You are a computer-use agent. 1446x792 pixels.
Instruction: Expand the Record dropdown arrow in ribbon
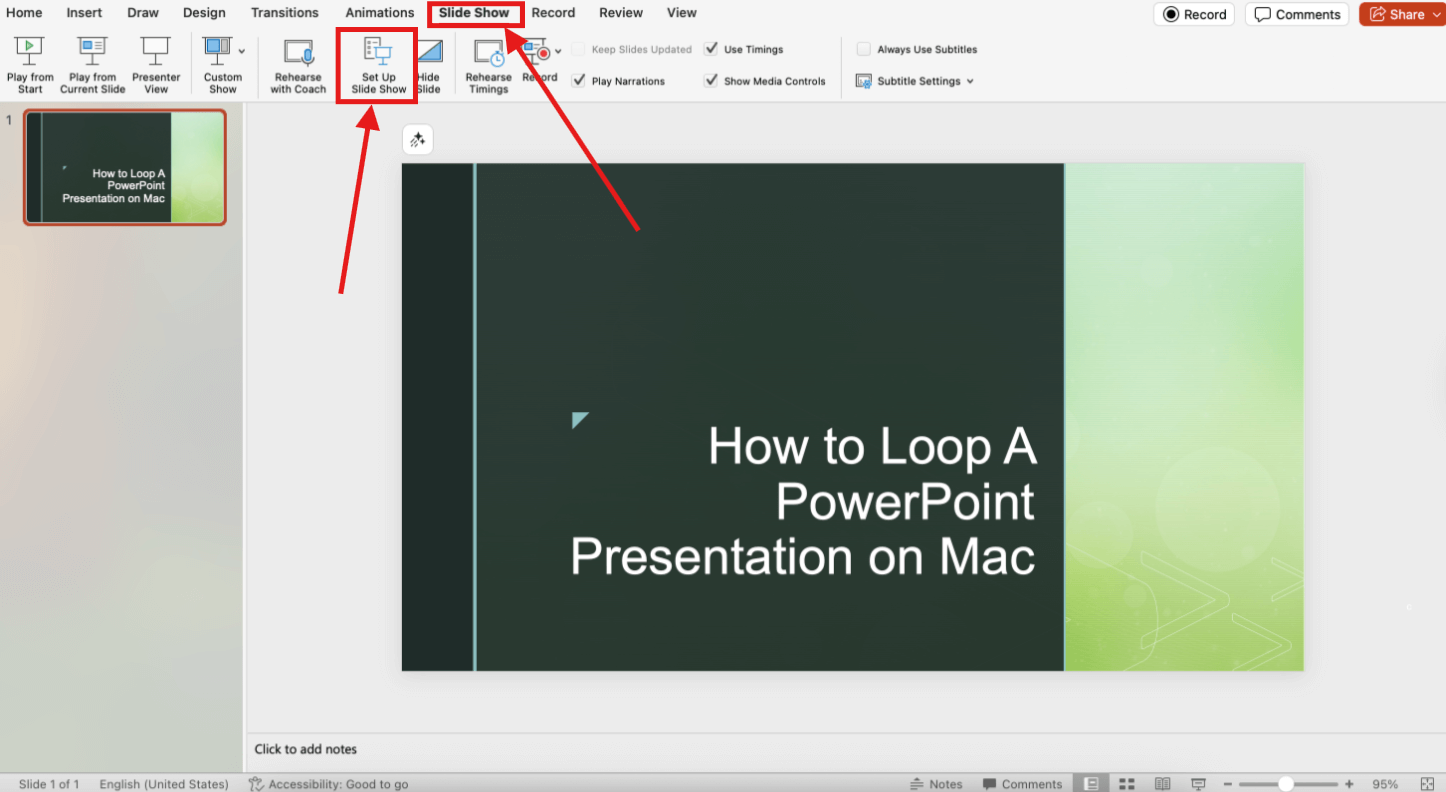[x=558, y=51]
